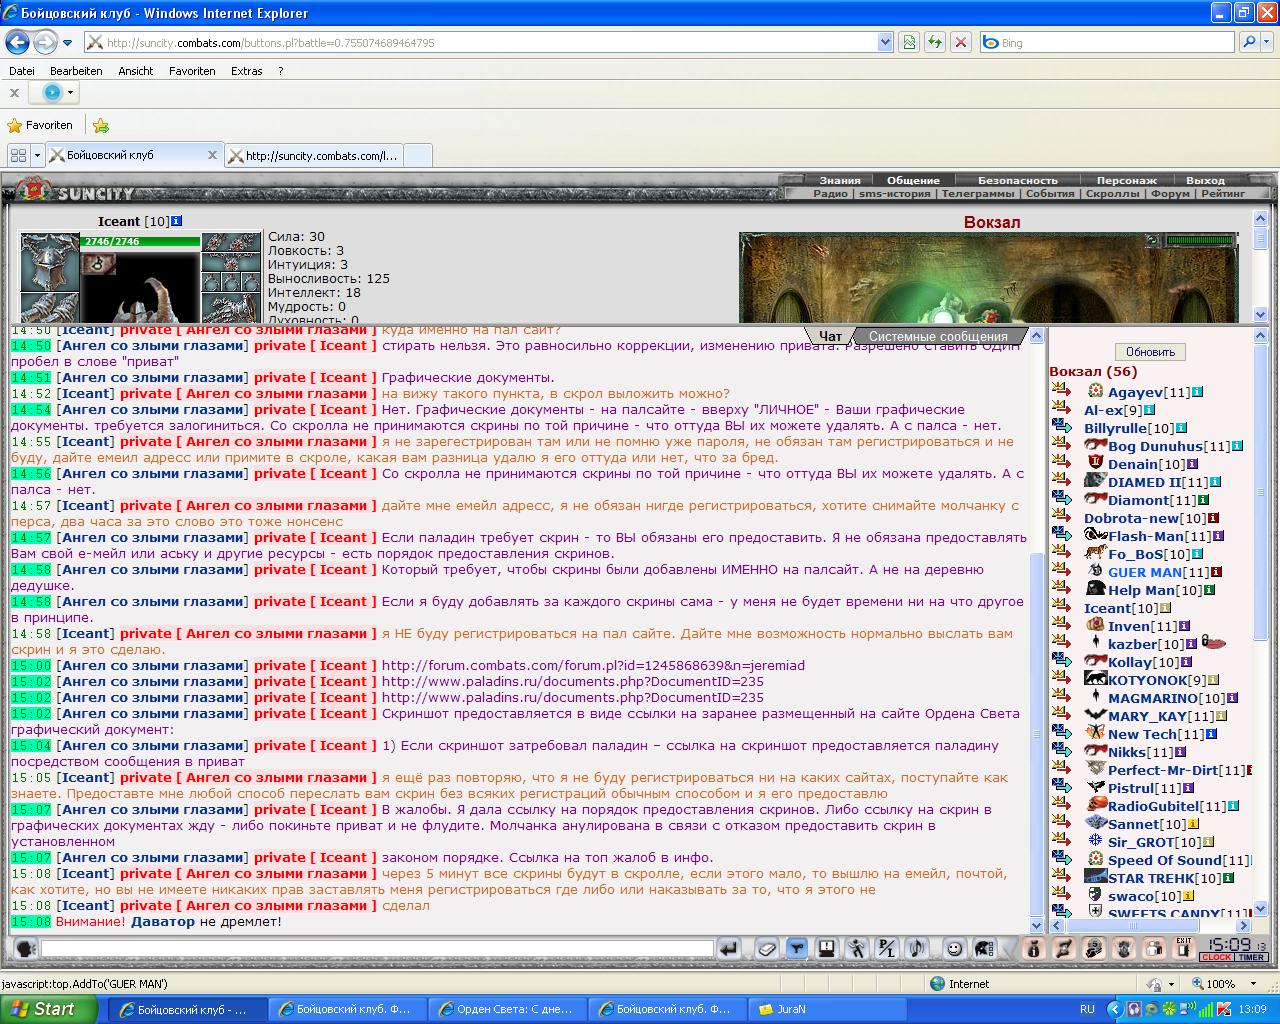Click the info icon next to Help Man[10]
This screenshot has height=1024, width=1280.
[1209, 590]
